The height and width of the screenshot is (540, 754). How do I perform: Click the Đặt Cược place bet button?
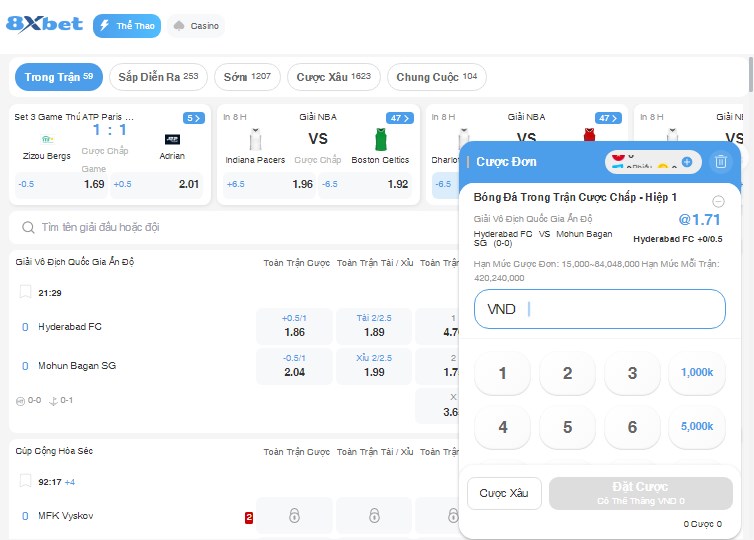641,493
